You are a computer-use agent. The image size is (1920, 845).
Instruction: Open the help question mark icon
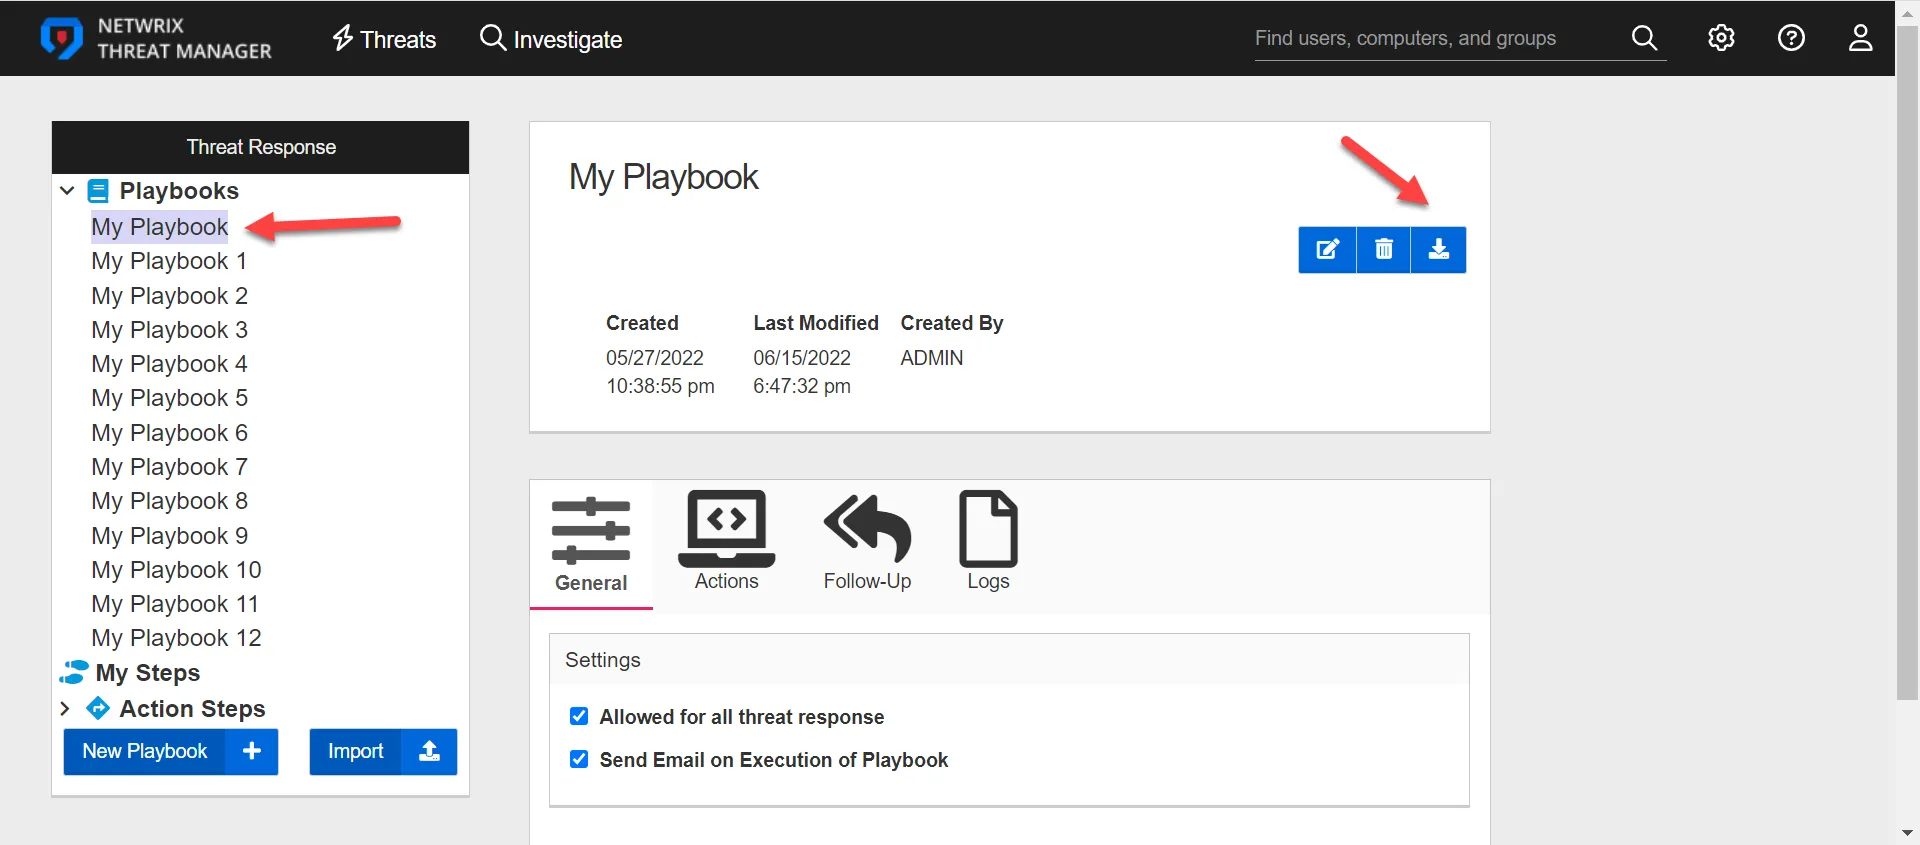point(1791,38)
